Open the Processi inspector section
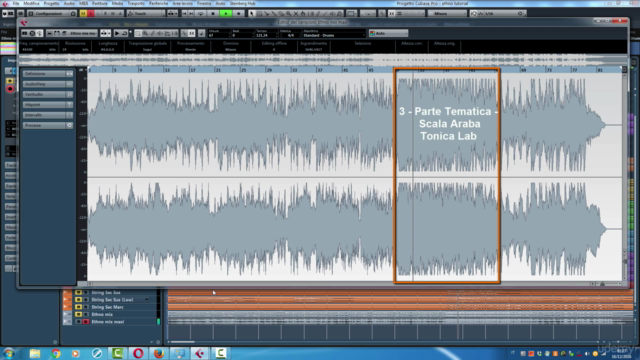The image size is (640, 360). (x=48, y=125)
